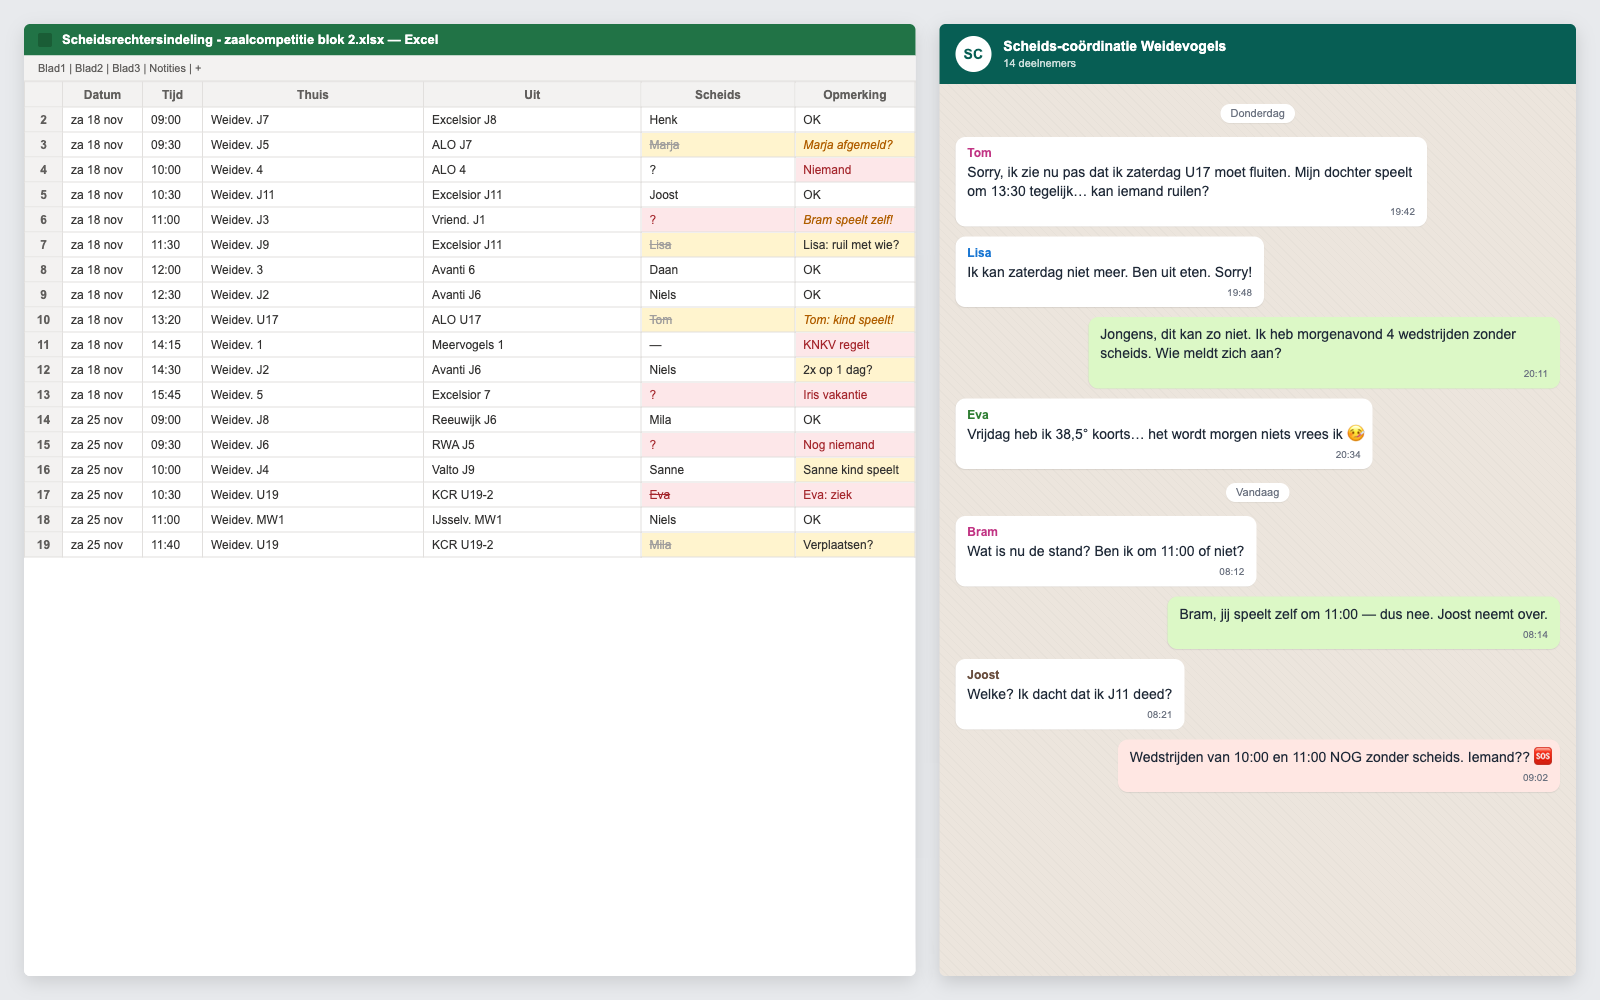Select the Scheids column header
The width and height of the screenshot is (1600, 1000).
click(x=718, y=95)
